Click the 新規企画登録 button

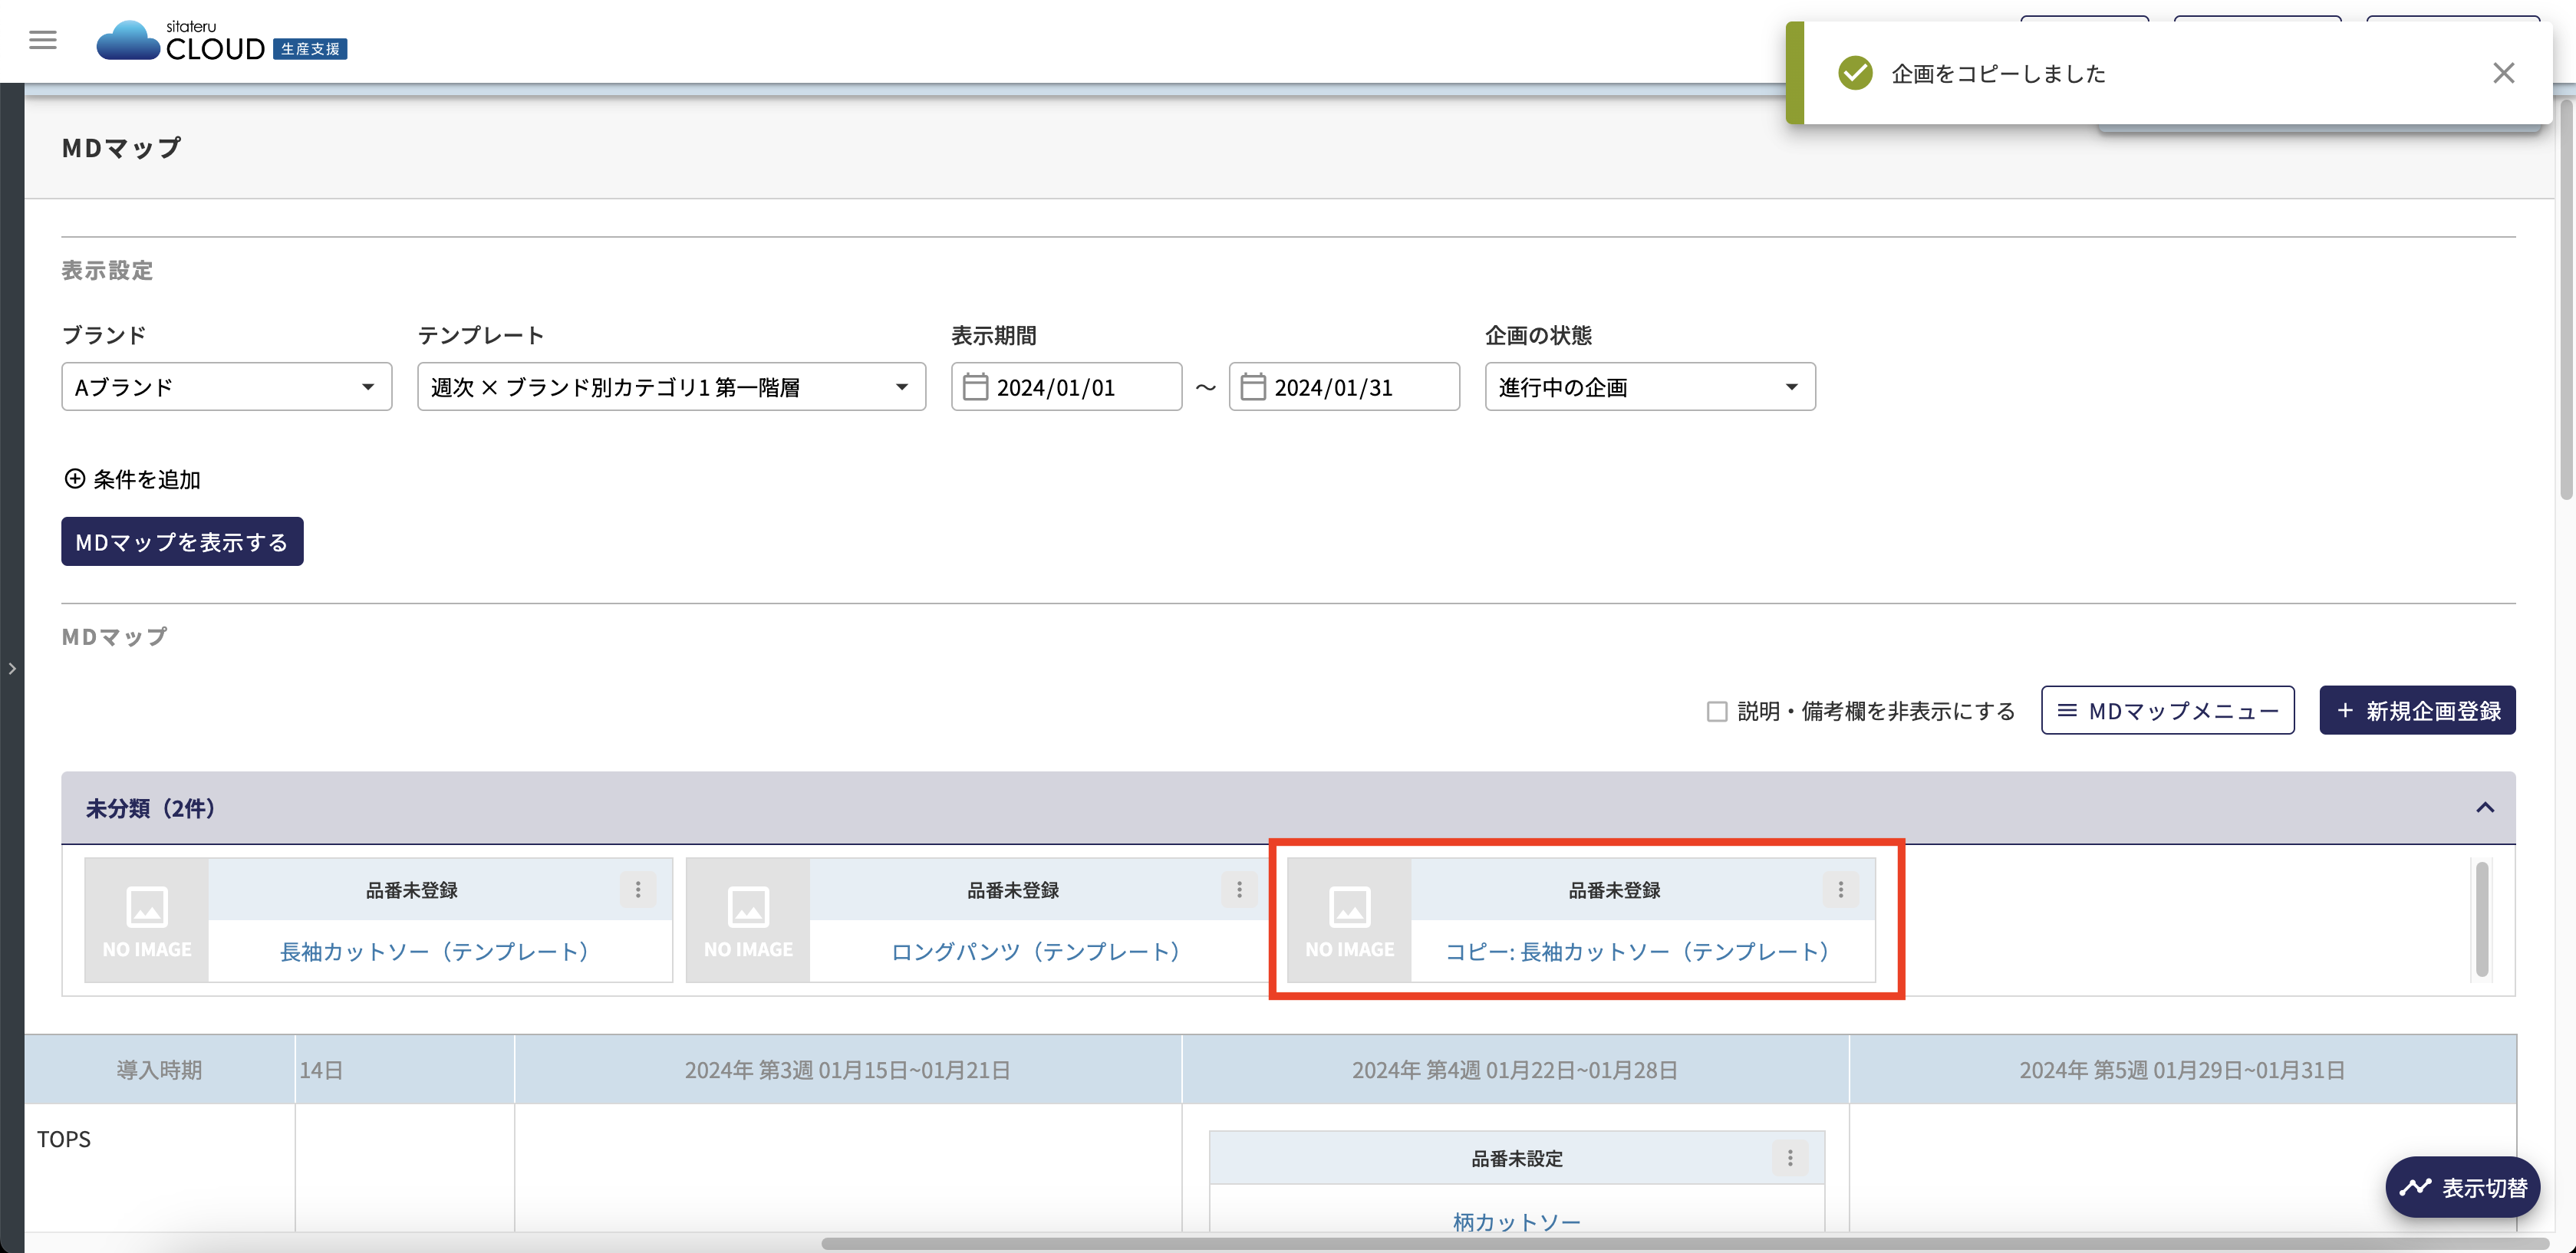[x=2417, y=711]
